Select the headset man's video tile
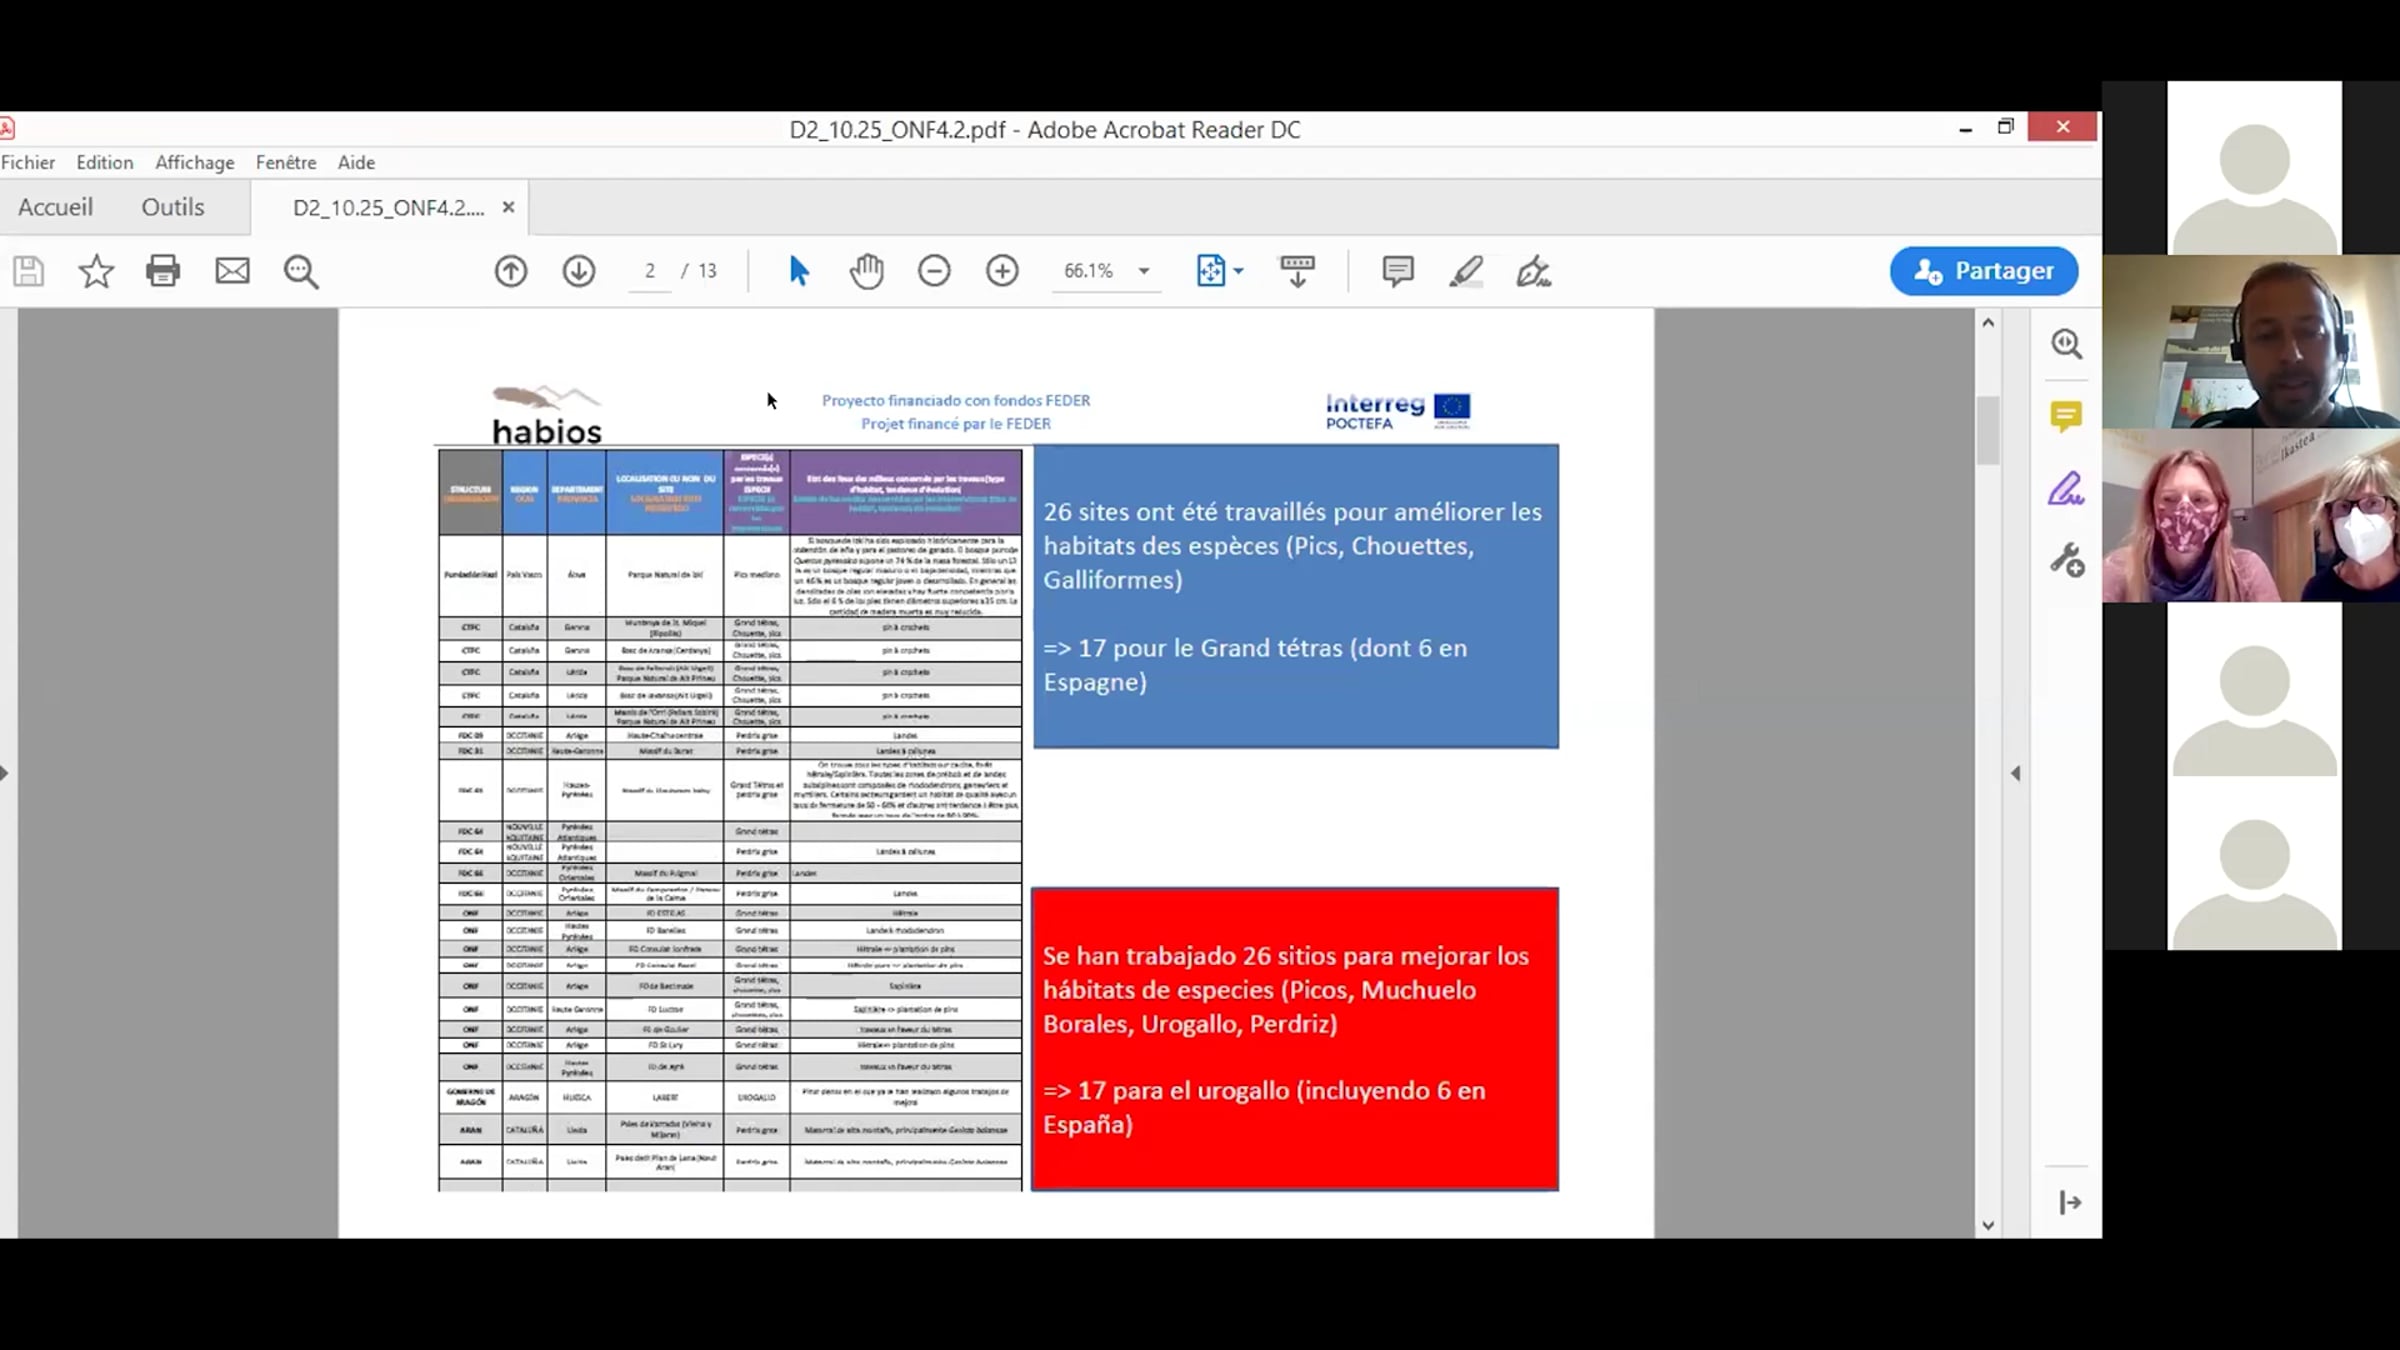Image resolution: width=2400 pixels, height=1350 pixels. 2251,342
